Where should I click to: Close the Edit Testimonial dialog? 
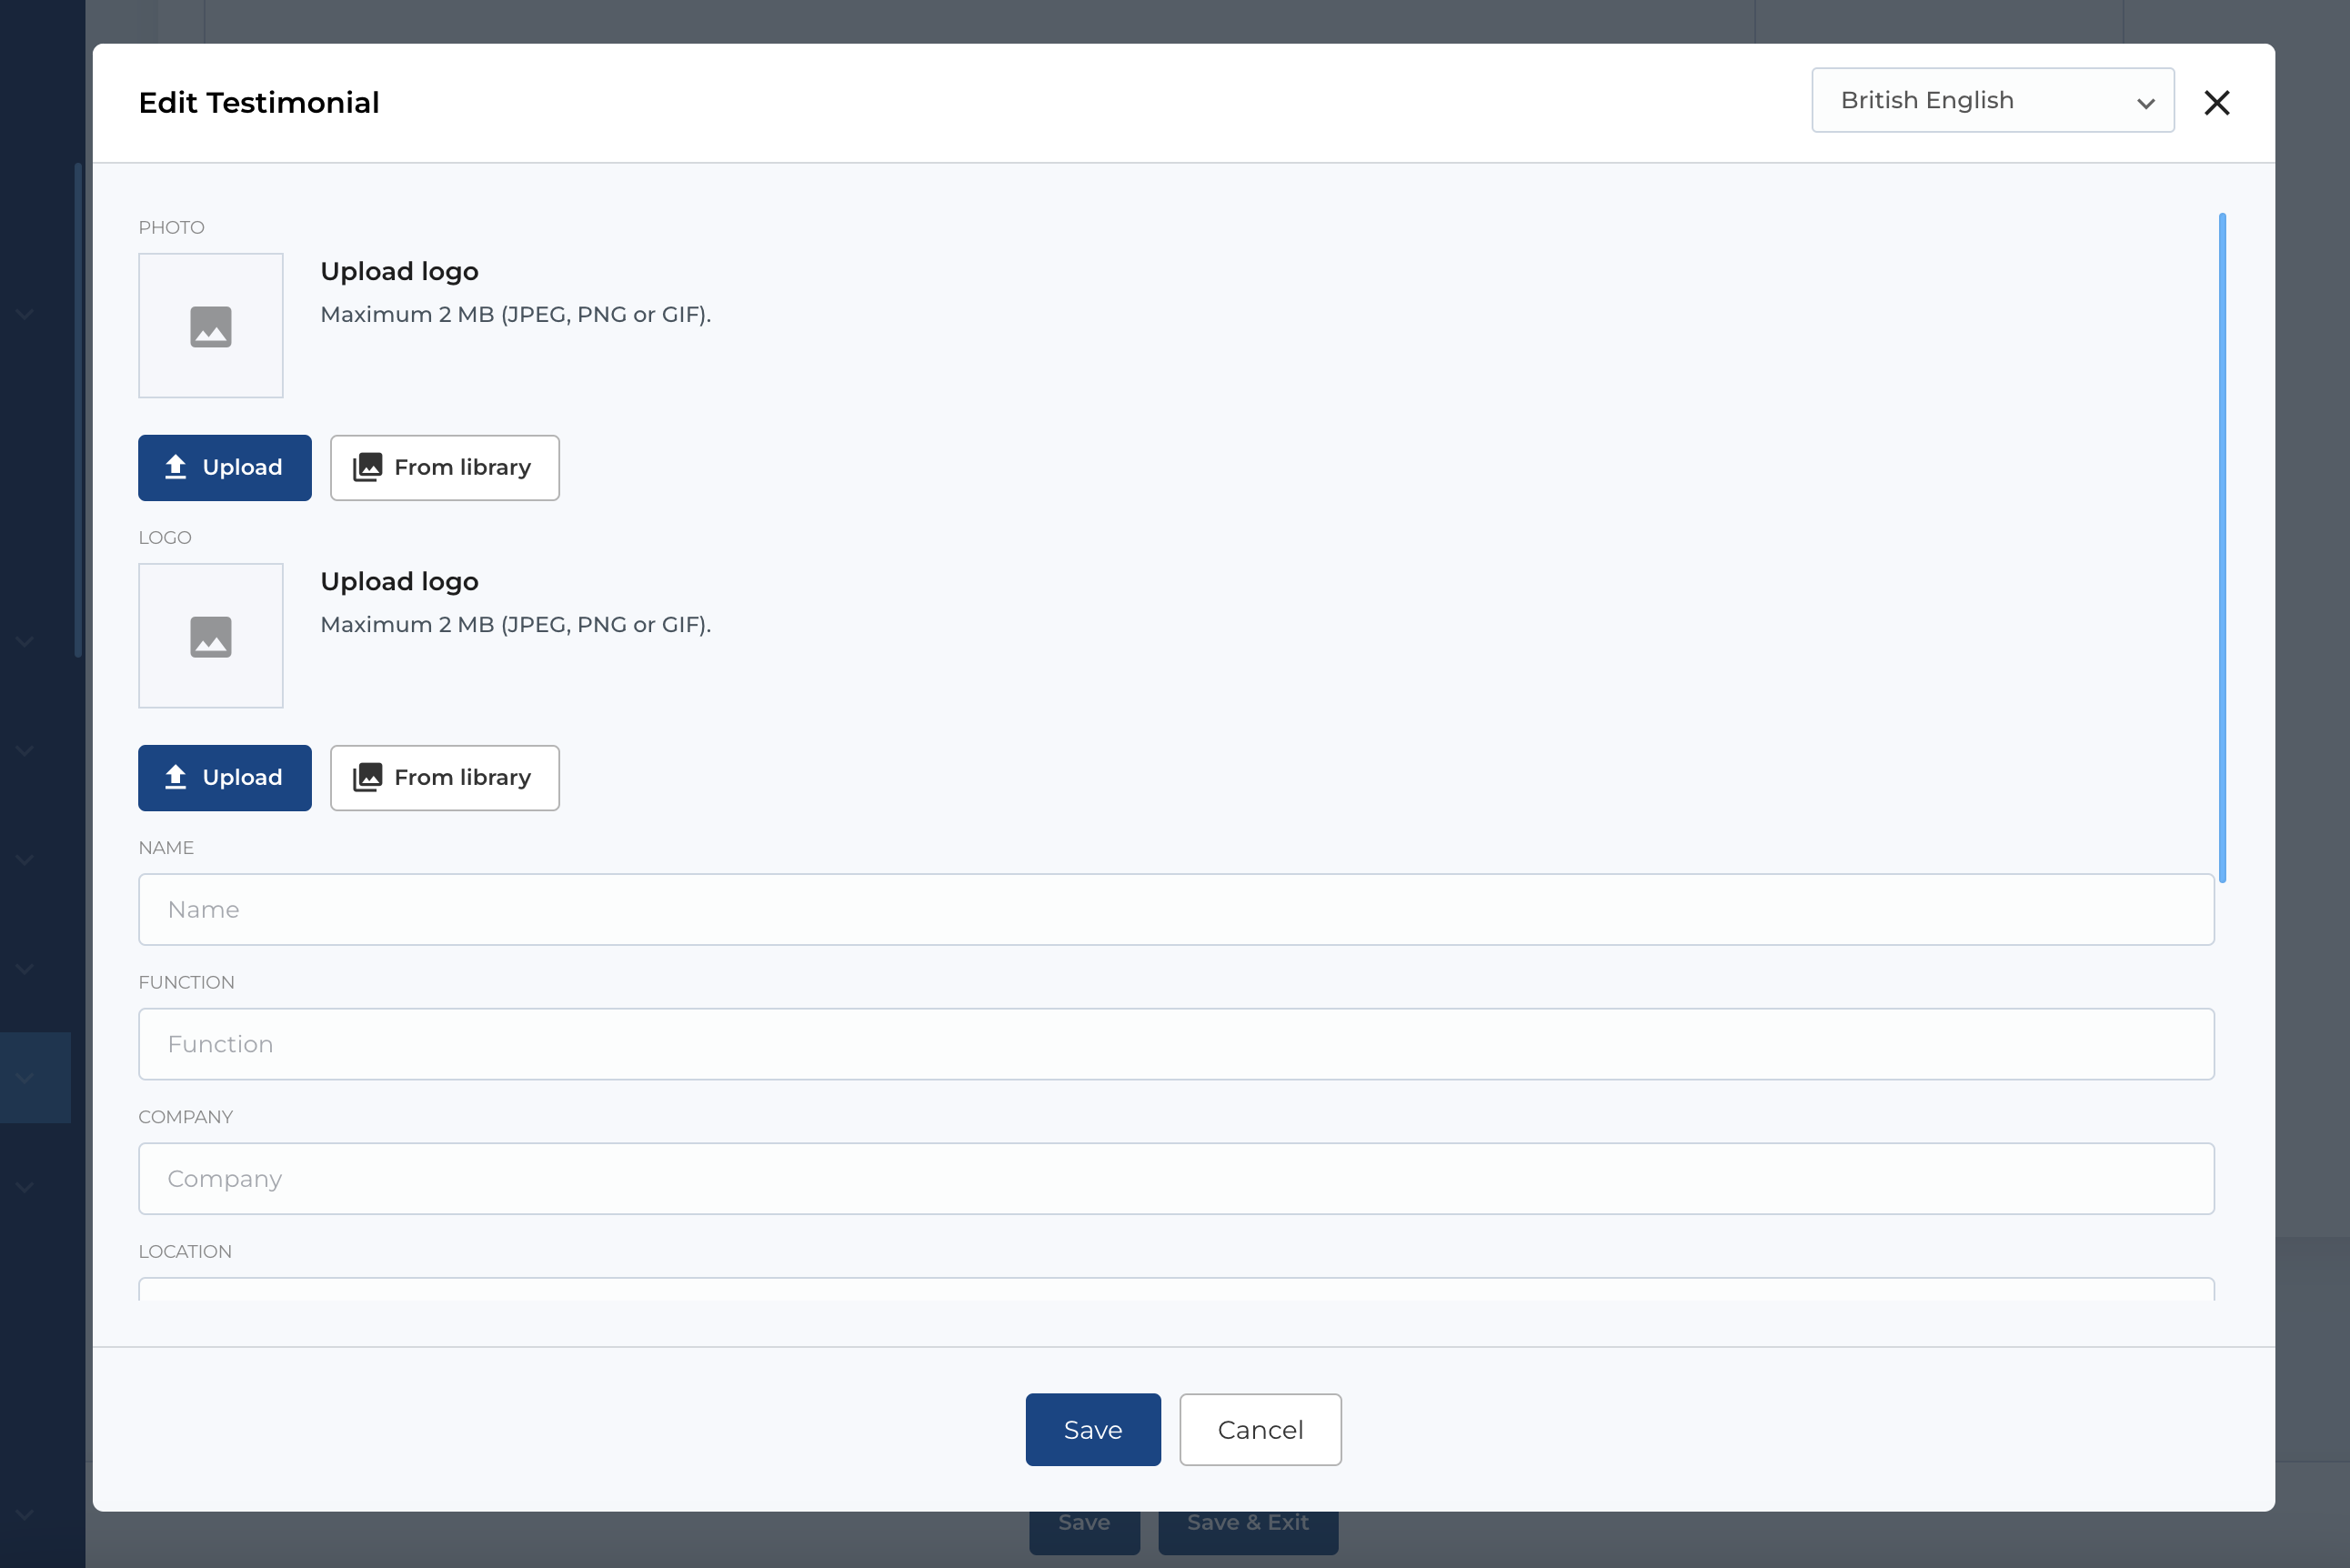(x=2216, y=102)
